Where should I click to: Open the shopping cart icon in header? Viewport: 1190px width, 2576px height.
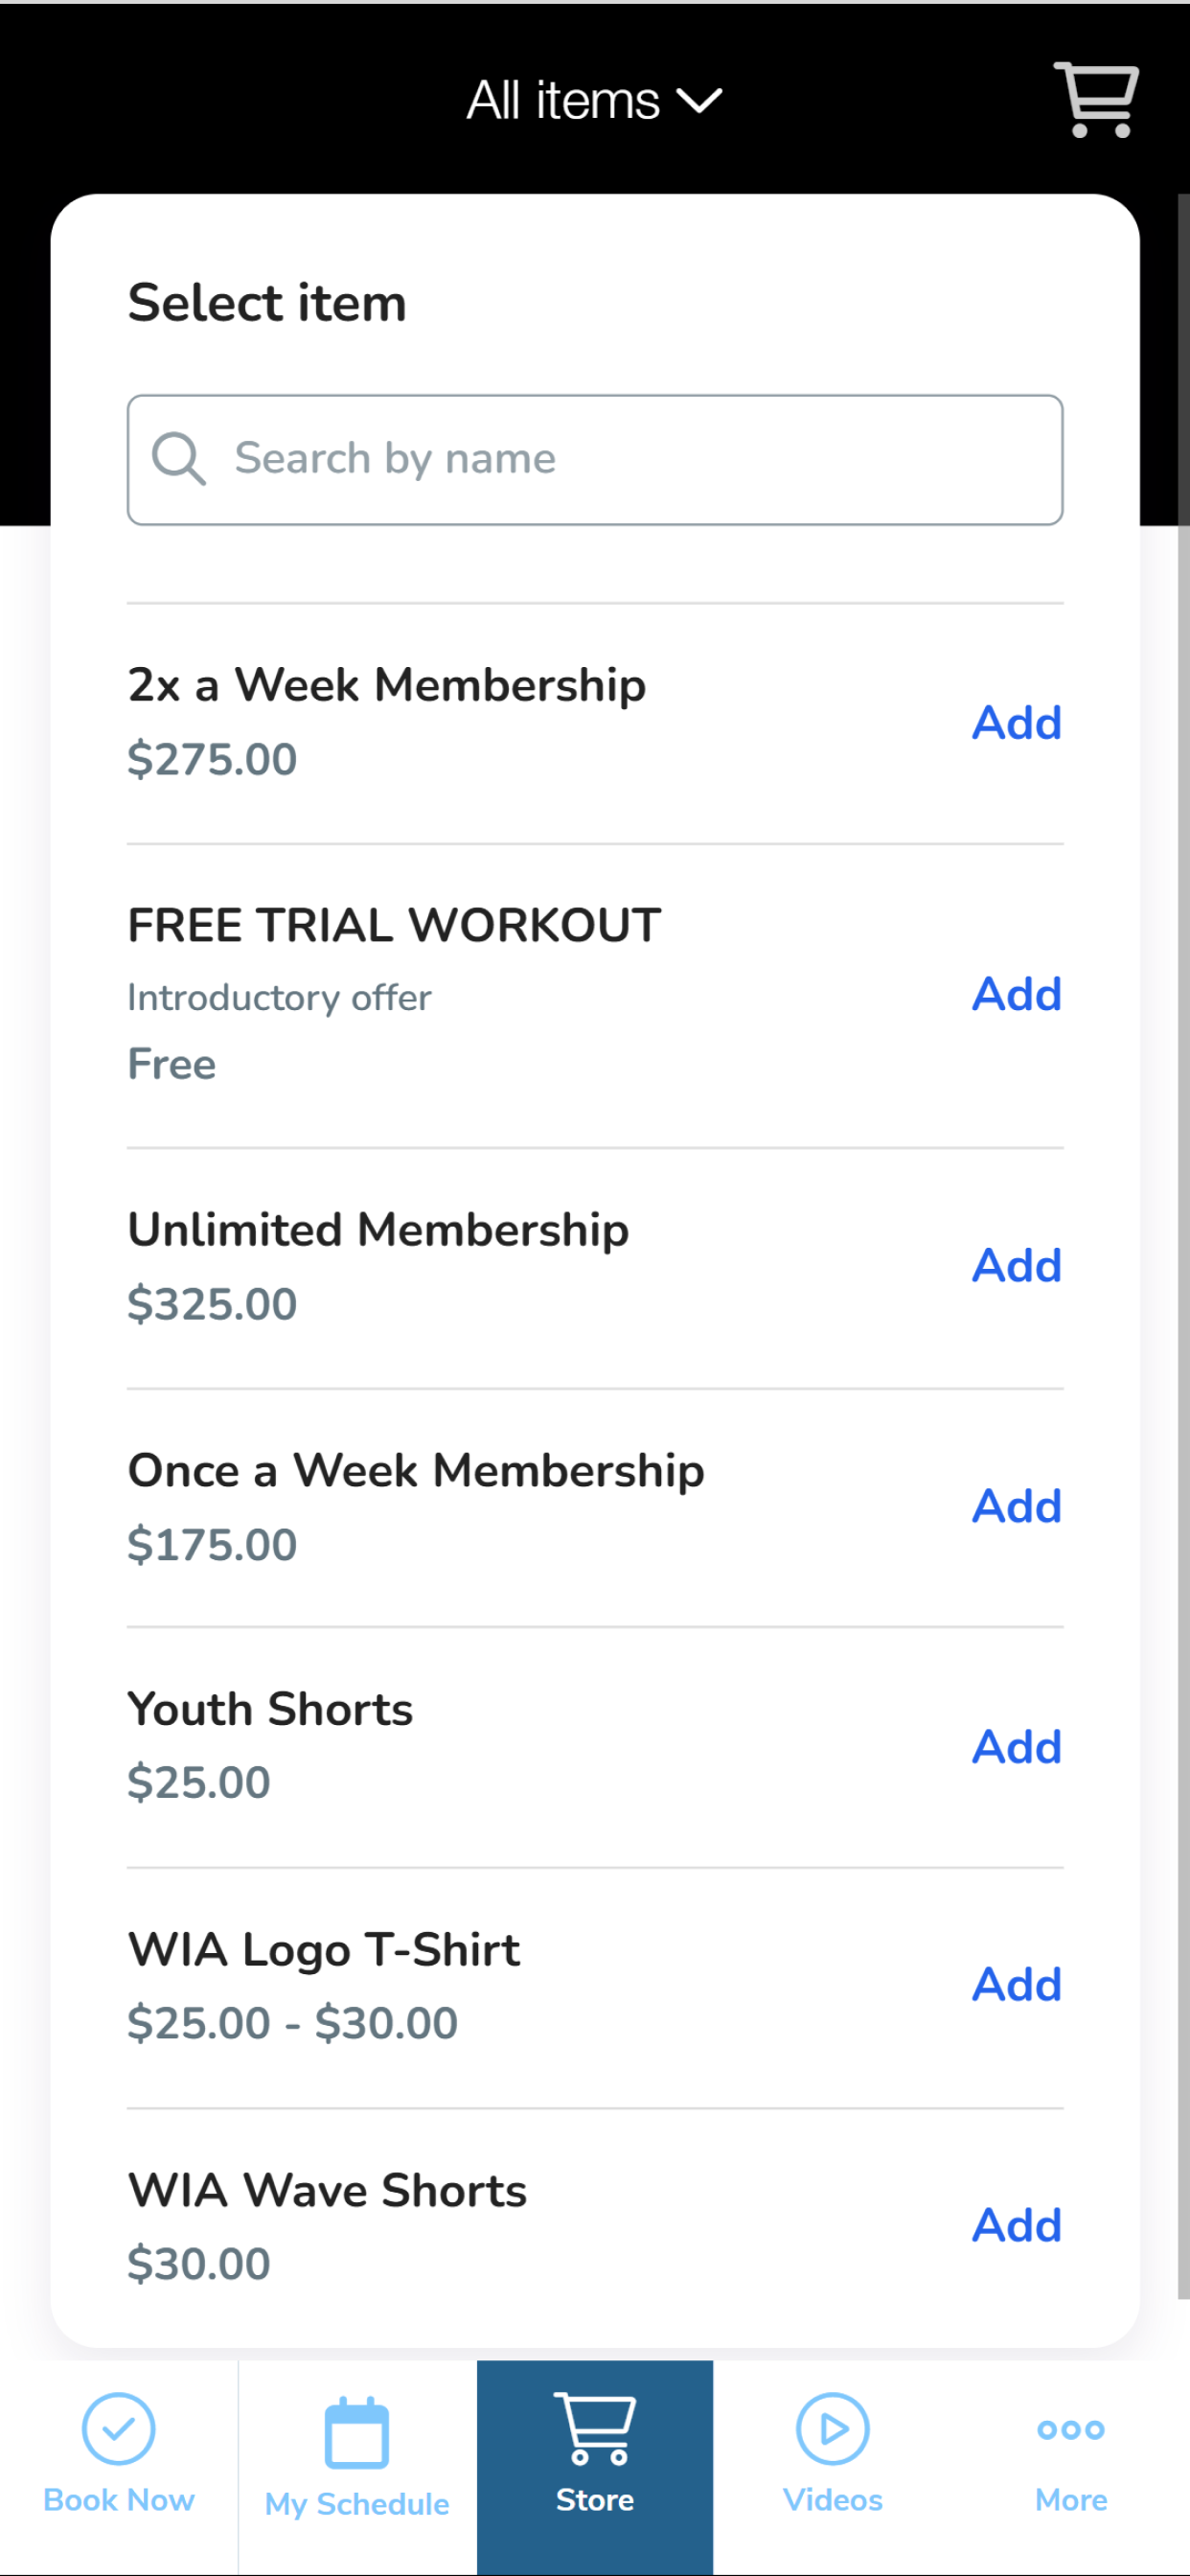[x=1096, y=100]
